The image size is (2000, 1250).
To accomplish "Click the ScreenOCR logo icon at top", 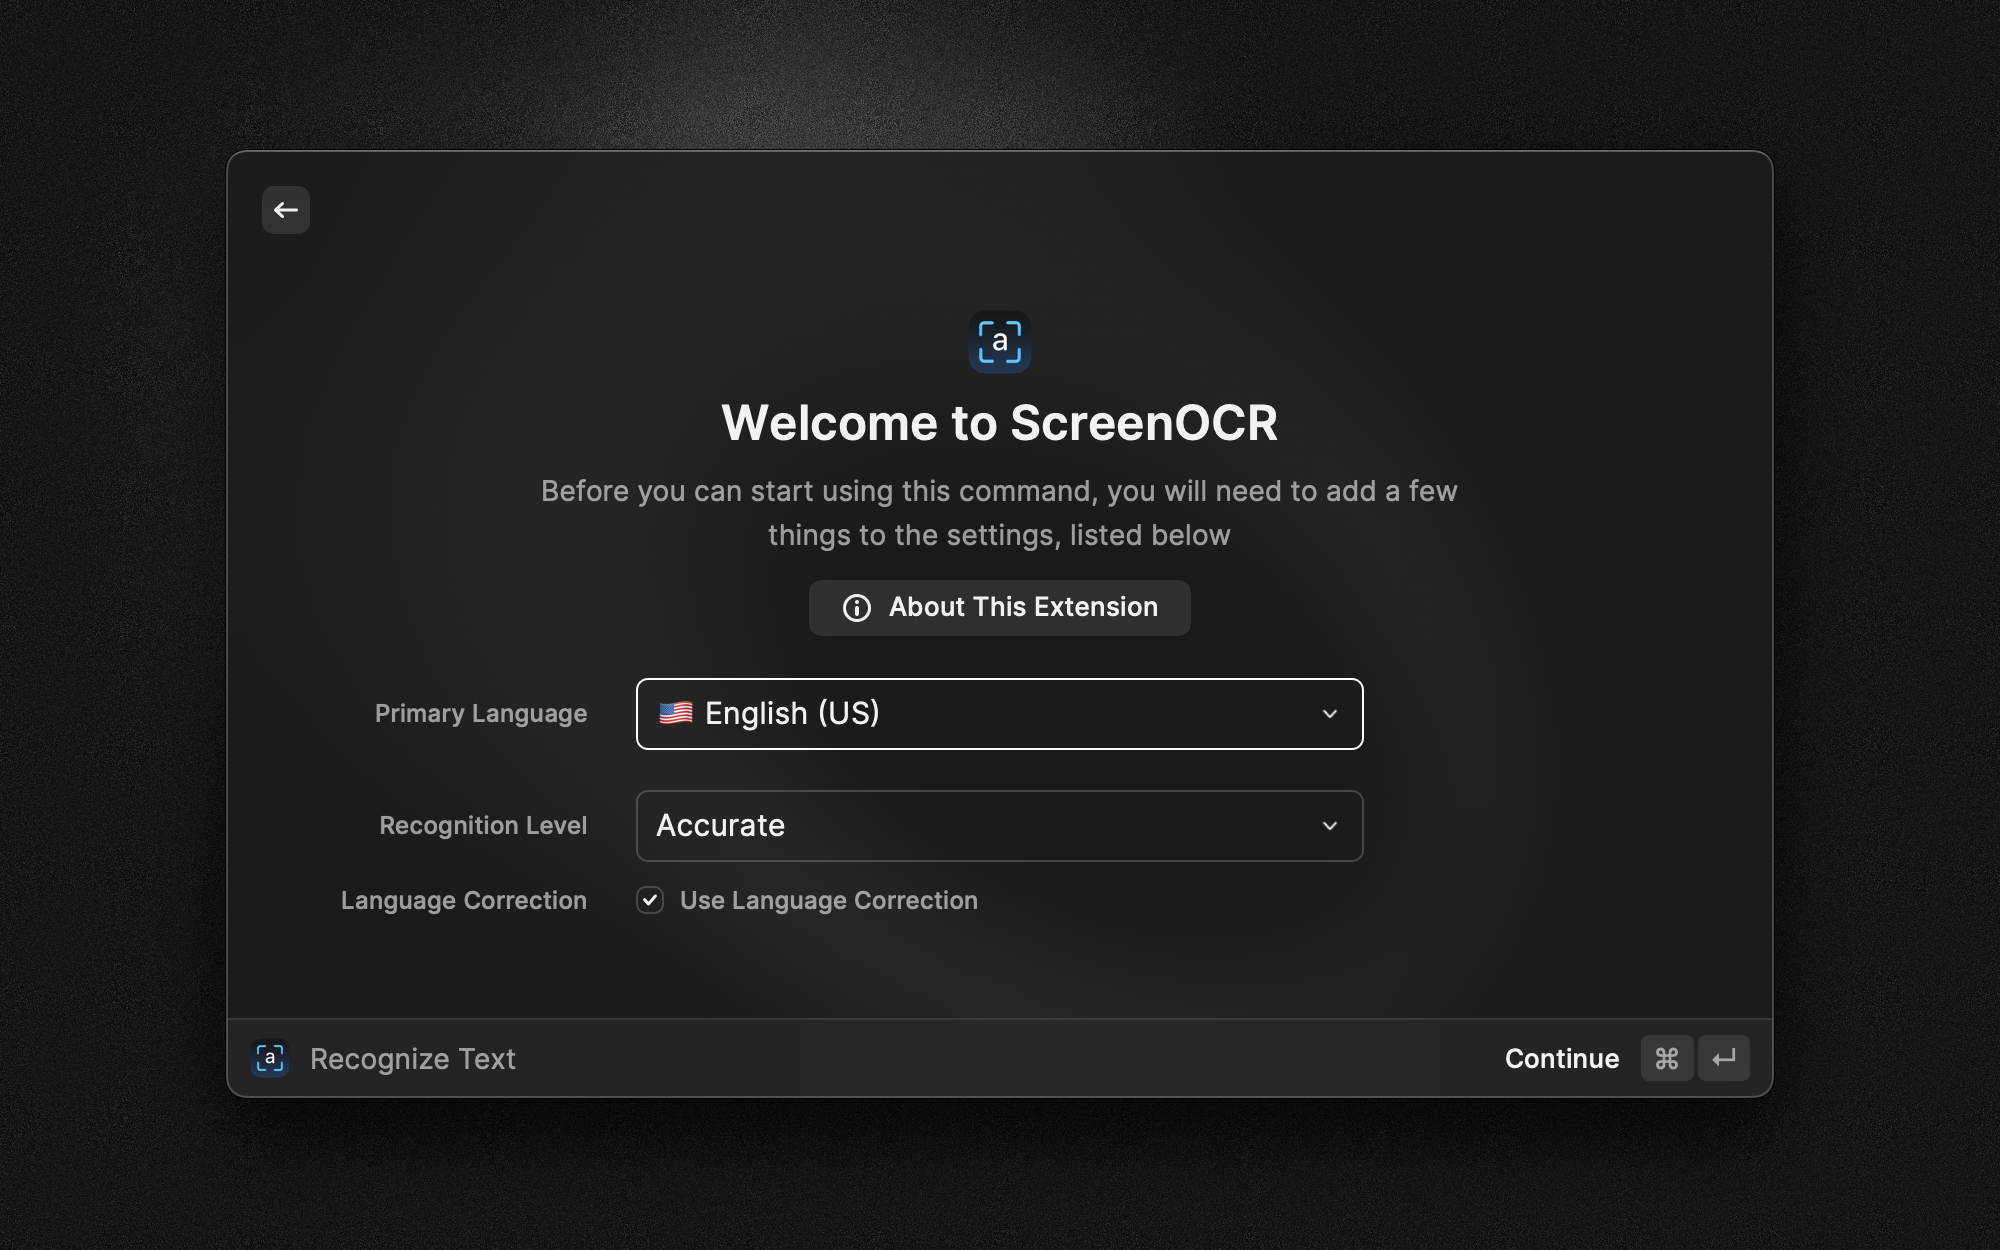I will point(999,343).
